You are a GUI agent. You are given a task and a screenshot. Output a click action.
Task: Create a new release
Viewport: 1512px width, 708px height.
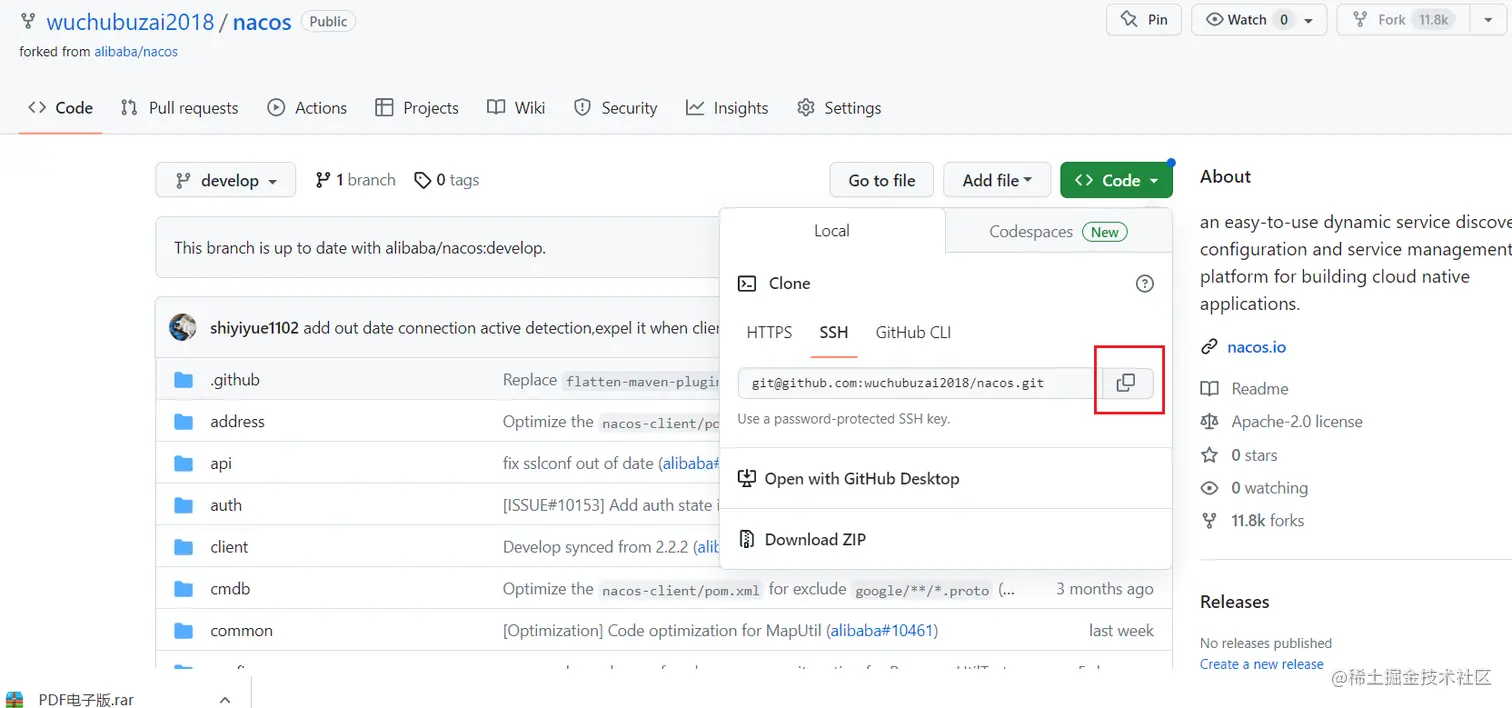tap(1261, 664)
